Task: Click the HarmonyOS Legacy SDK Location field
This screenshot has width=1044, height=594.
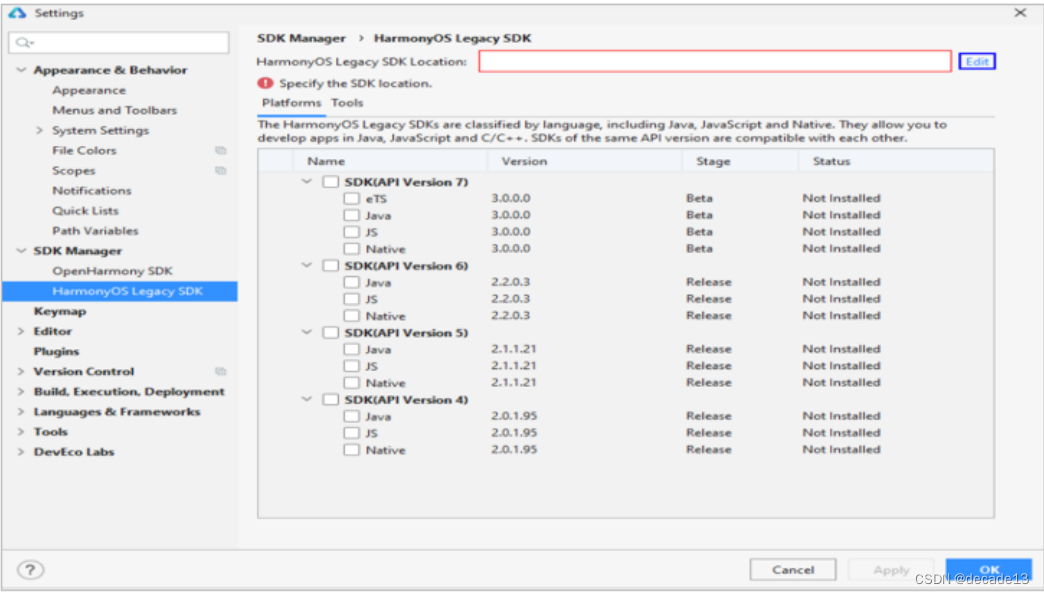Action: point(715,61)
